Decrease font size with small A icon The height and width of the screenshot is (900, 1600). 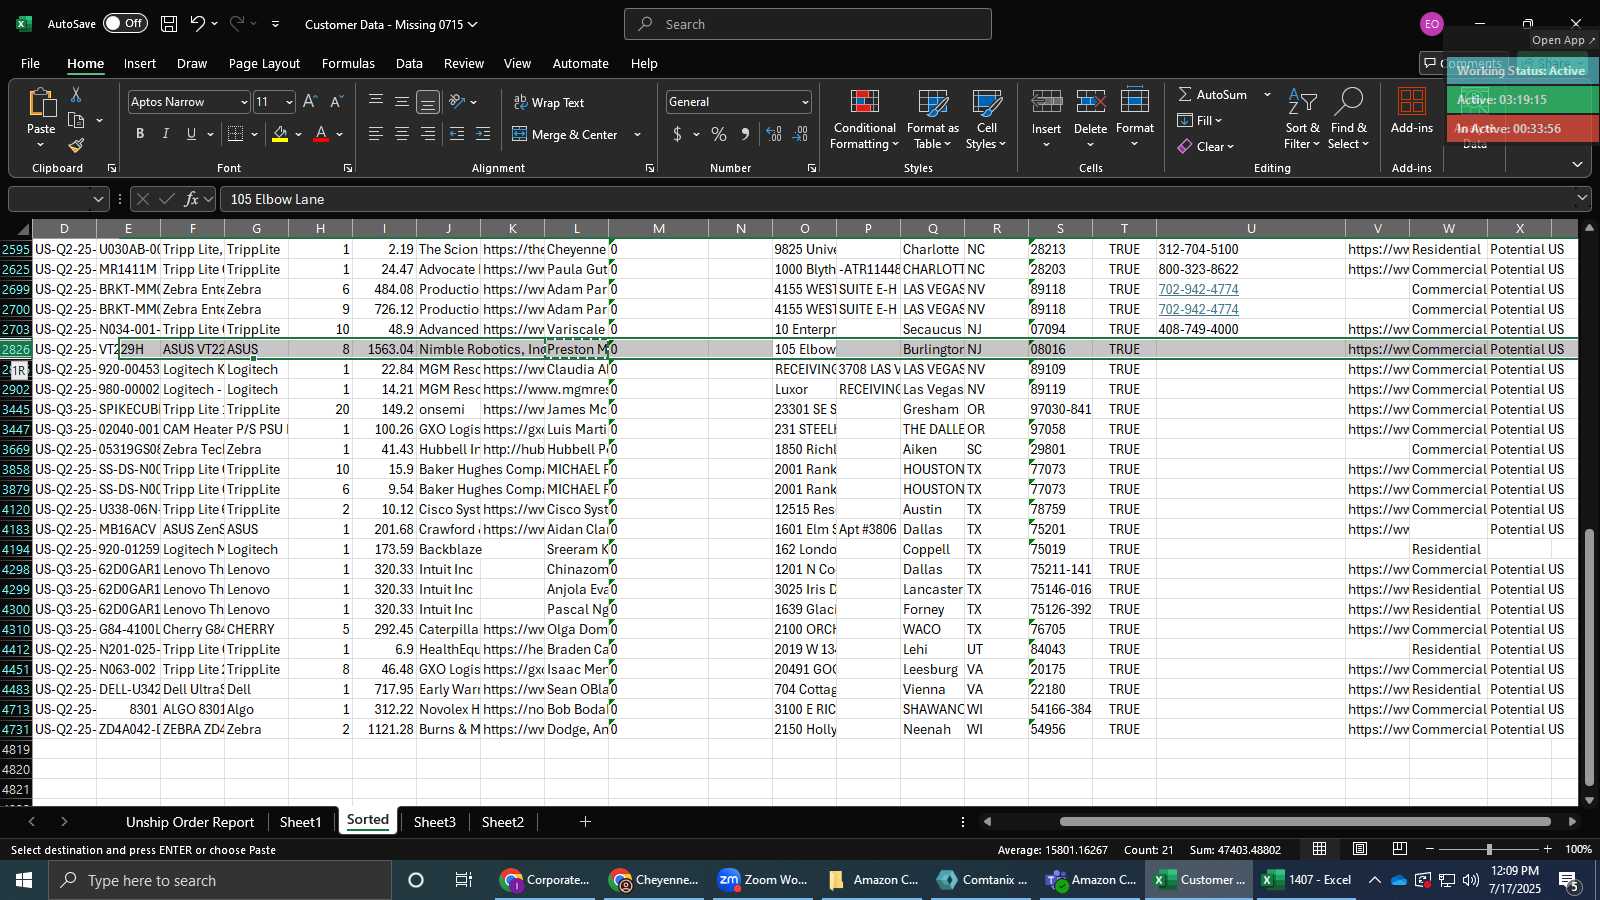pos(336,102)
